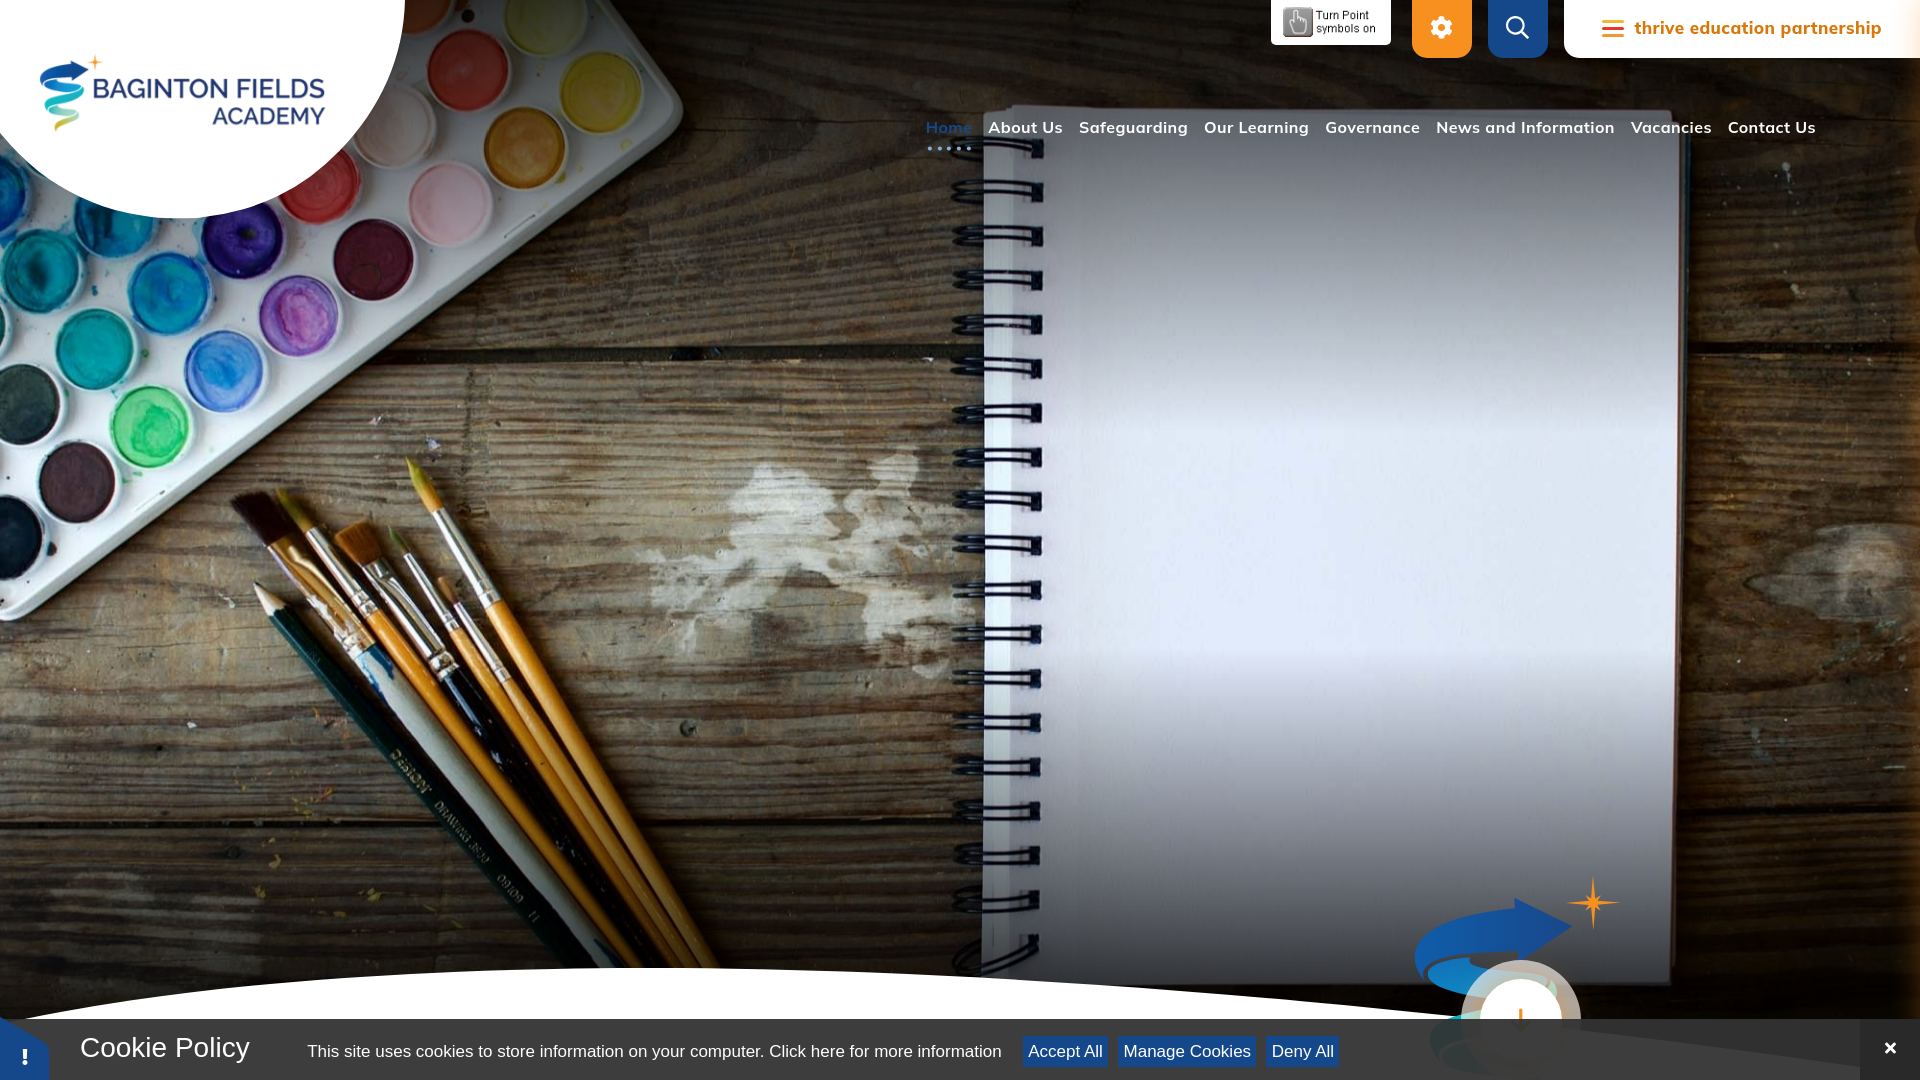Image resolution: width=1920 pixels, height=1080 pixels.
Task: Open the Contact Us page
Action: tap(1771, 128)
